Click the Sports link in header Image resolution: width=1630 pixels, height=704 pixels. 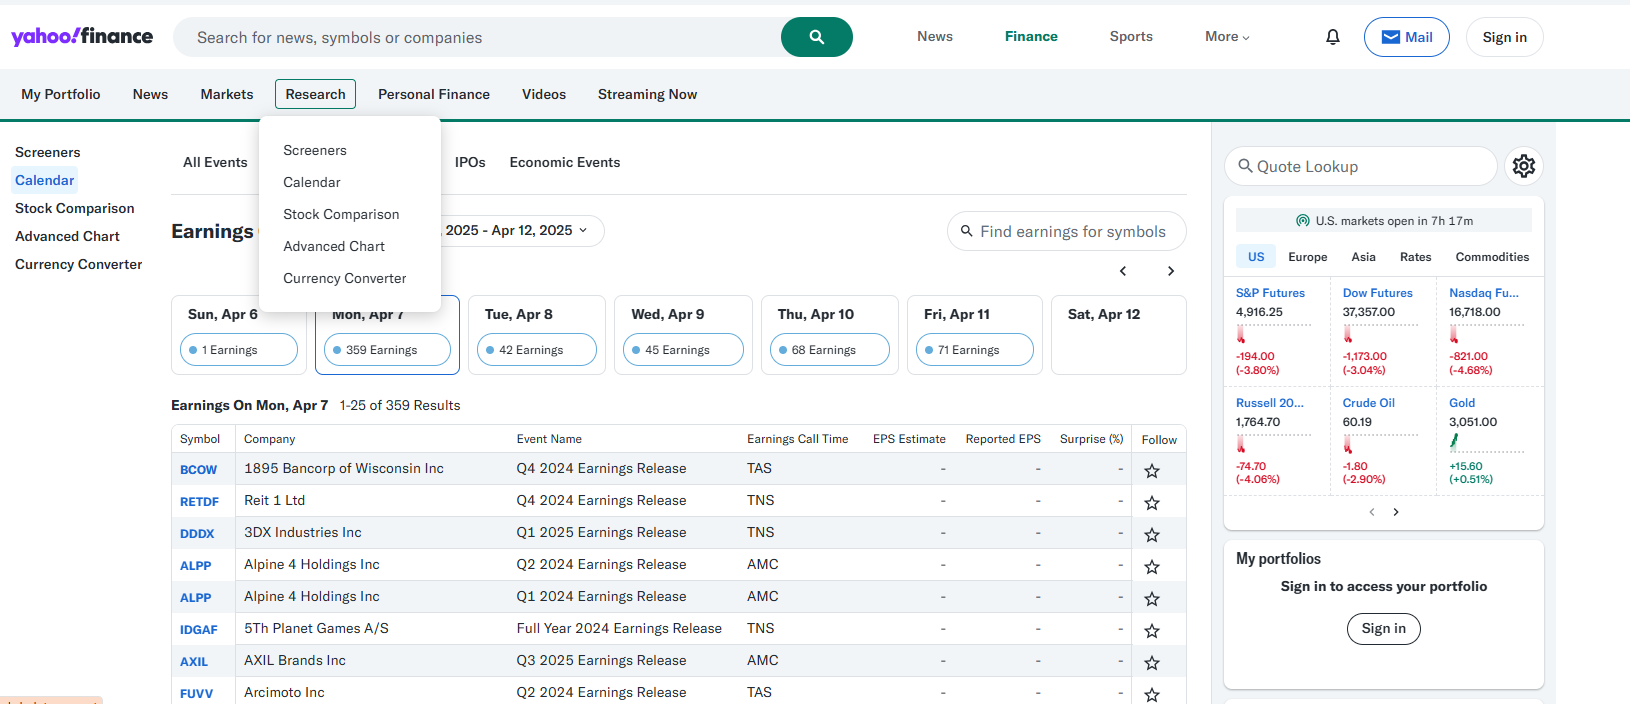pyautogui.click(x=1131, y=36)
